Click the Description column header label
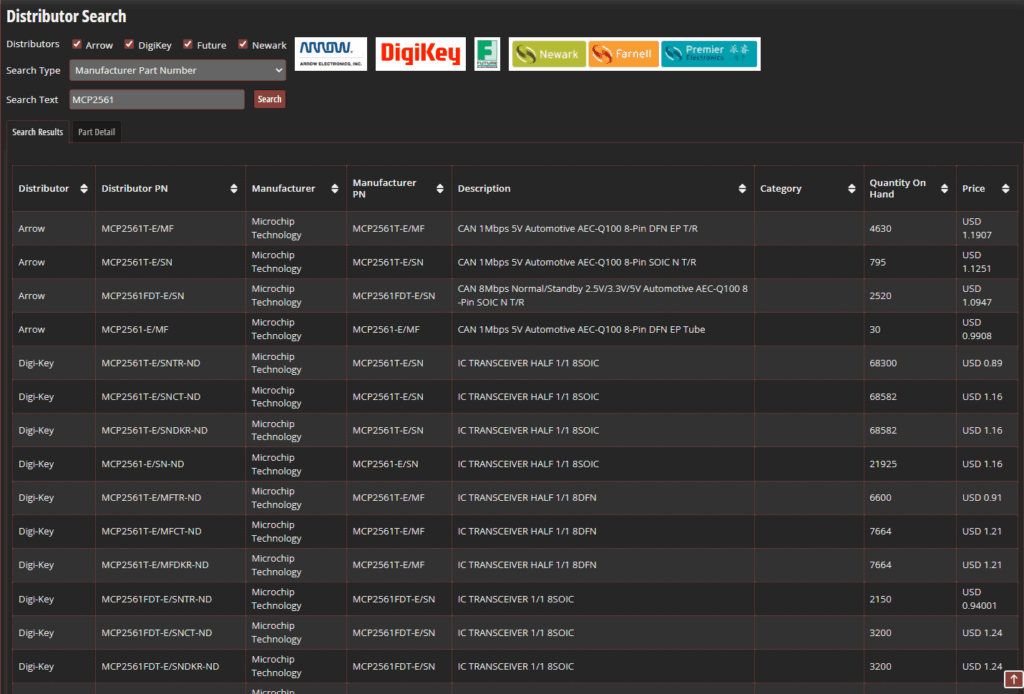This screenshot has width=1024, height=694. pos(484,189)
